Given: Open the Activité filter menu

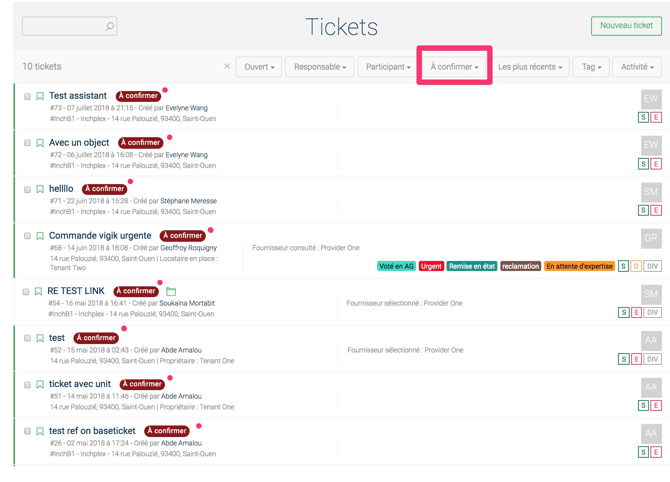Looking at the screenshot, I should point(637,67).
